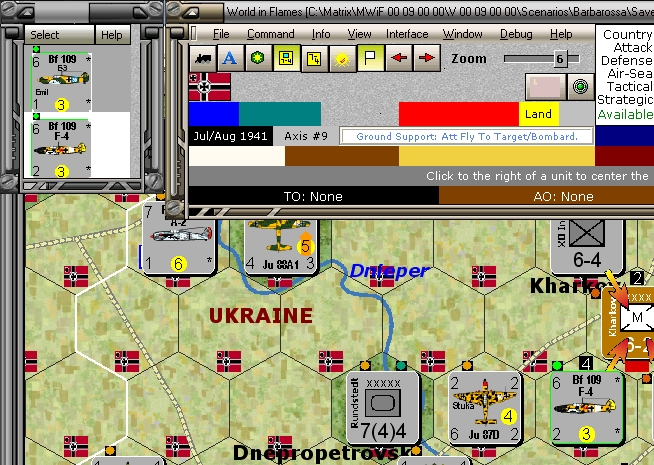This screenshot has width=654, height=465.
Task: Open the Help menu in main window
Action: pyautogui.click(x=561, y=34)
